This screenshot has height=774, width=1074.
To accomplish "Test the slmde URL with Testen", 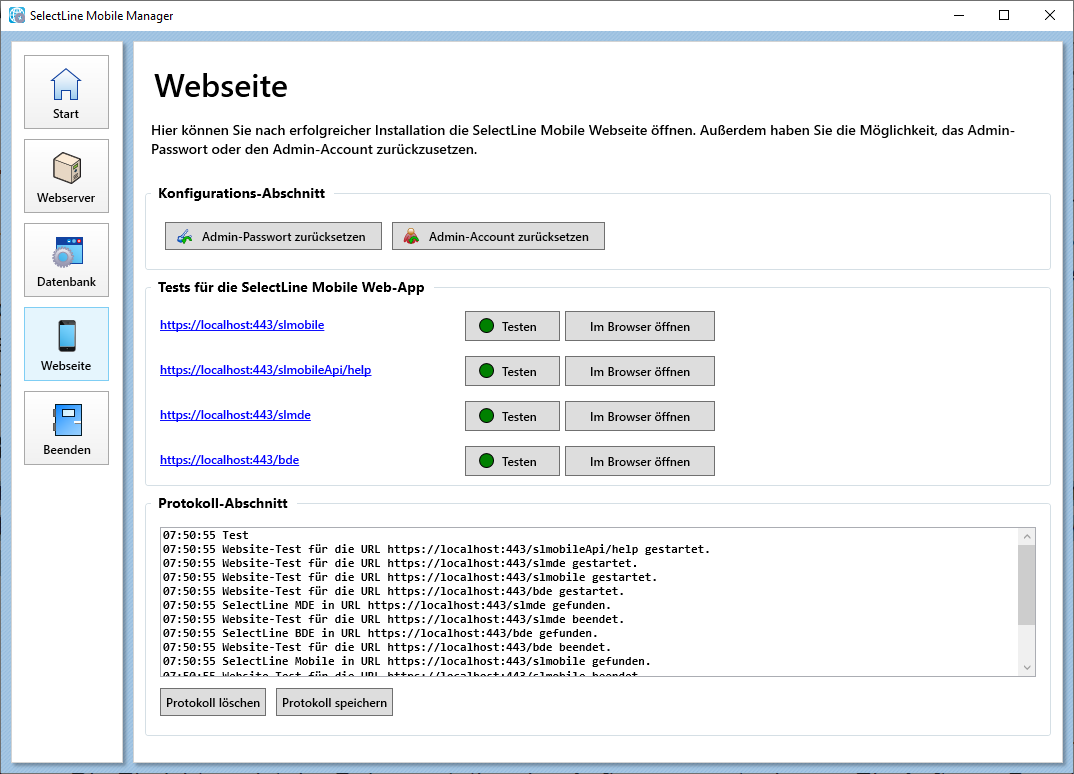I will (512, 416).
